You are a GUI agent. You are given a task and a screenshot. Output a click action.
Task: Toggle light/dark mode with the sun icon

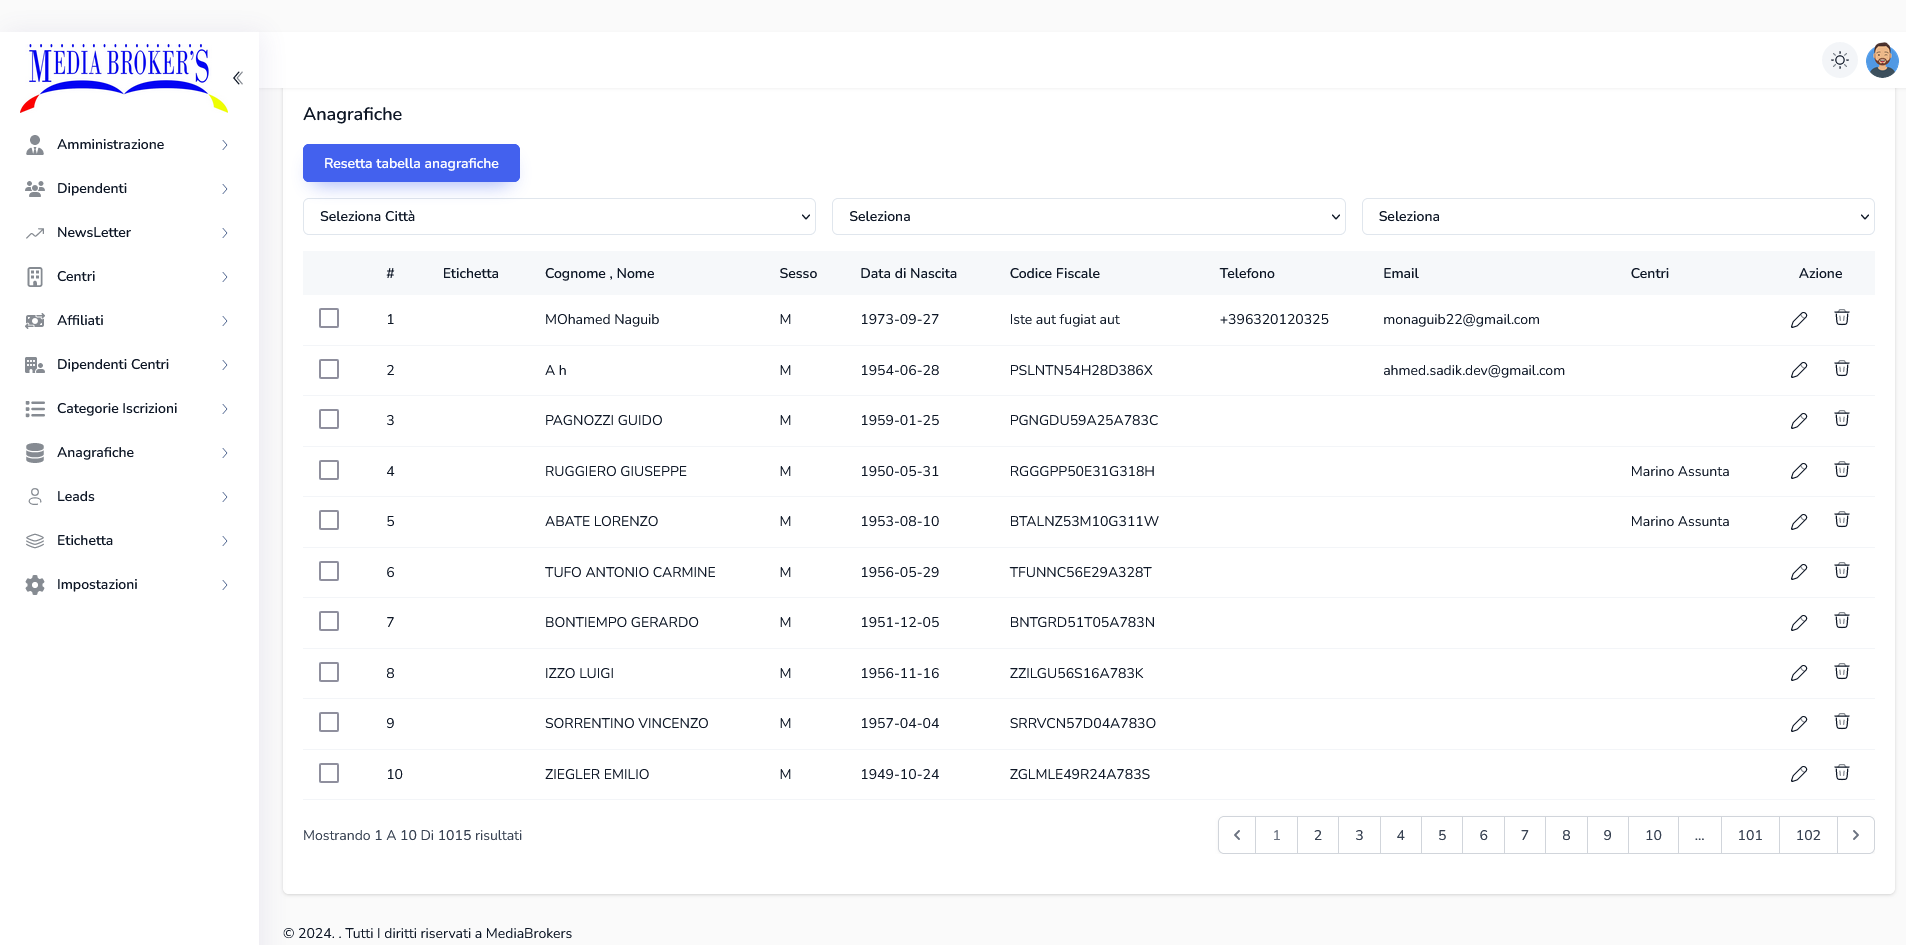coord(1840,60)
